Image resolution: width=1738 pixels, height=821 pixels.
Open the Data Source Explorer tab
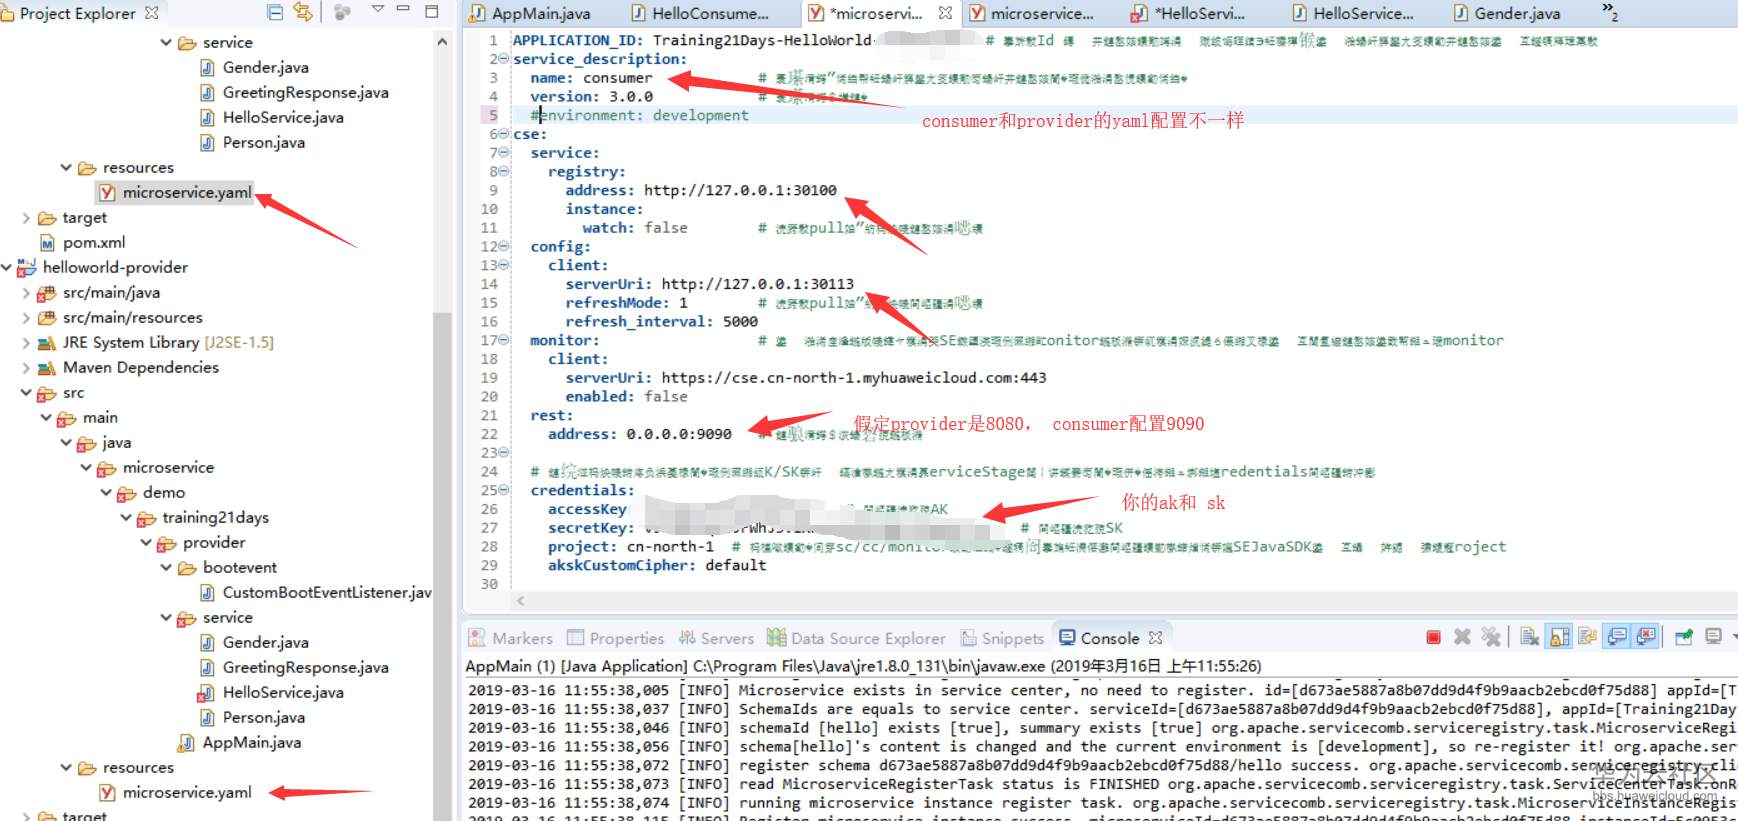point(856,638)
